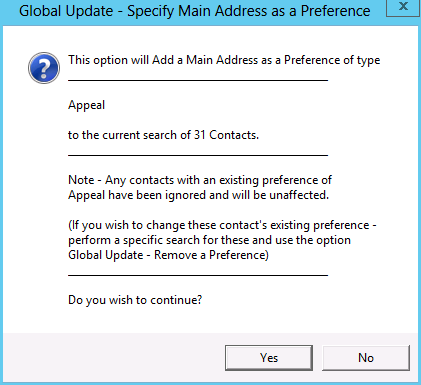
Task: Click the word 'Preference' ending the title bar
Action: tap(335, 11)
